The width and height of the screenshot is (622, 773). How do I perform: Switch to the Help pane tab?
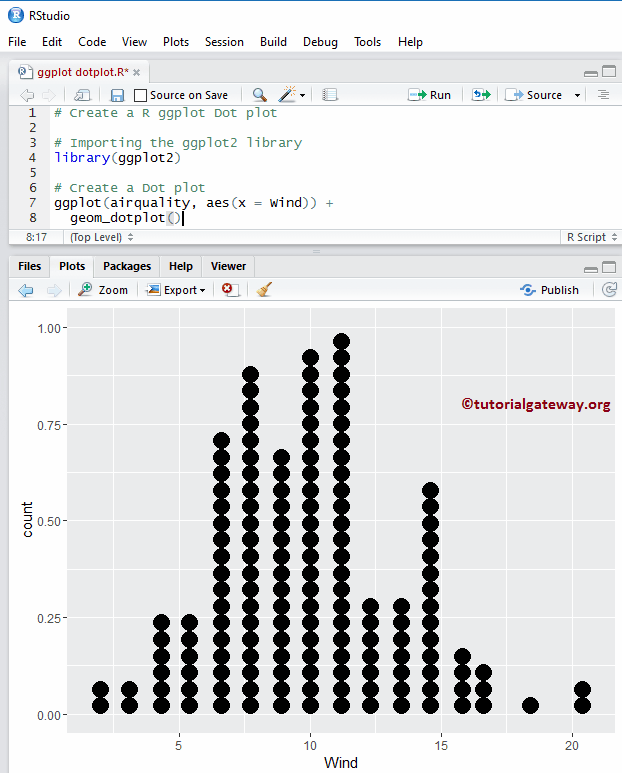181,266
